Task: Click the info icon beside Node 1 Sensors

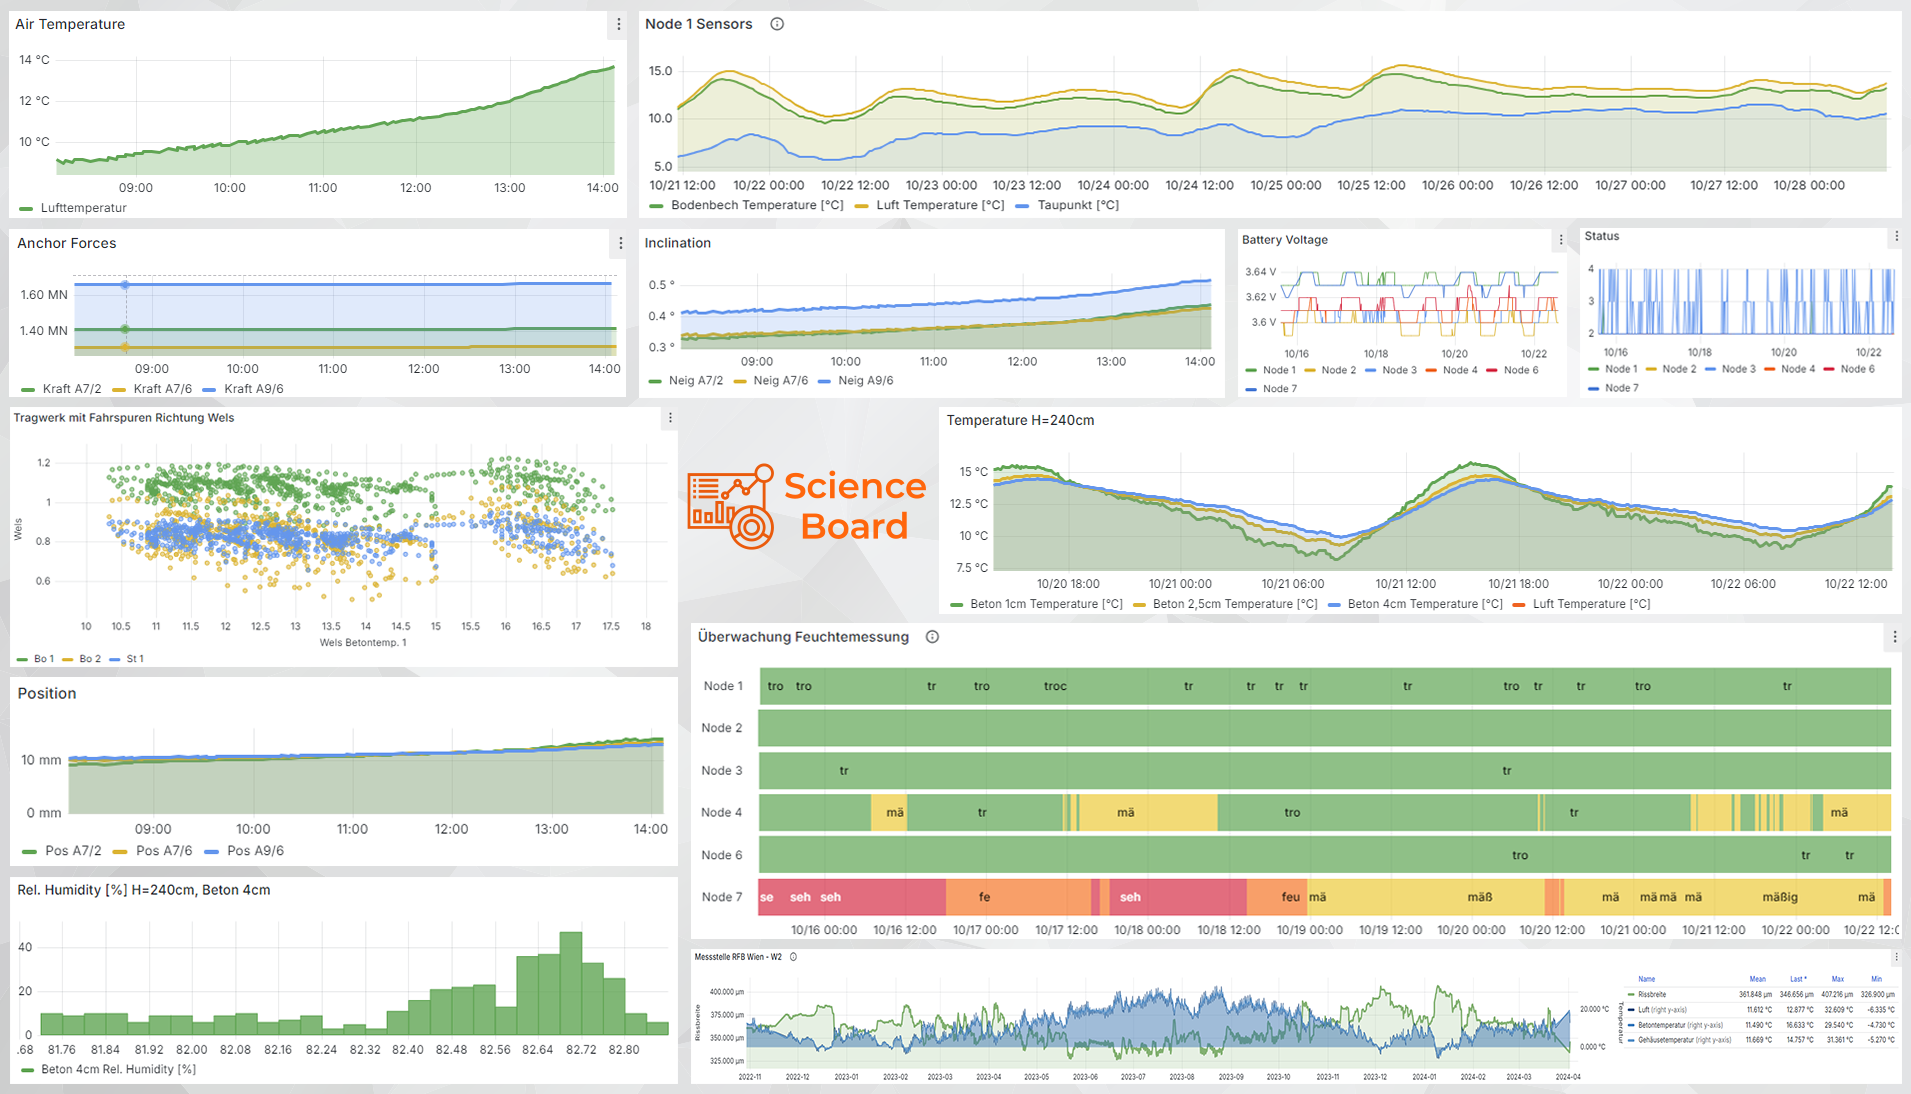Action: coord(777,24)
